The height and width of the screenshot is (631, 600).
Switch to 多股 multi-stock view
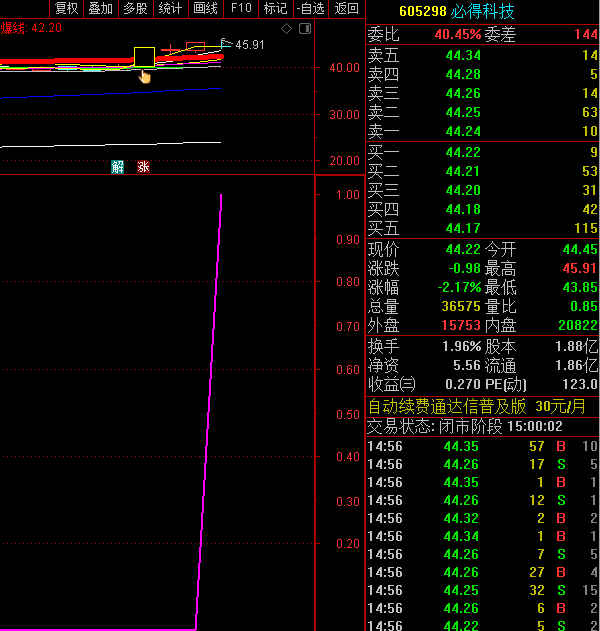tap(135, 9)
